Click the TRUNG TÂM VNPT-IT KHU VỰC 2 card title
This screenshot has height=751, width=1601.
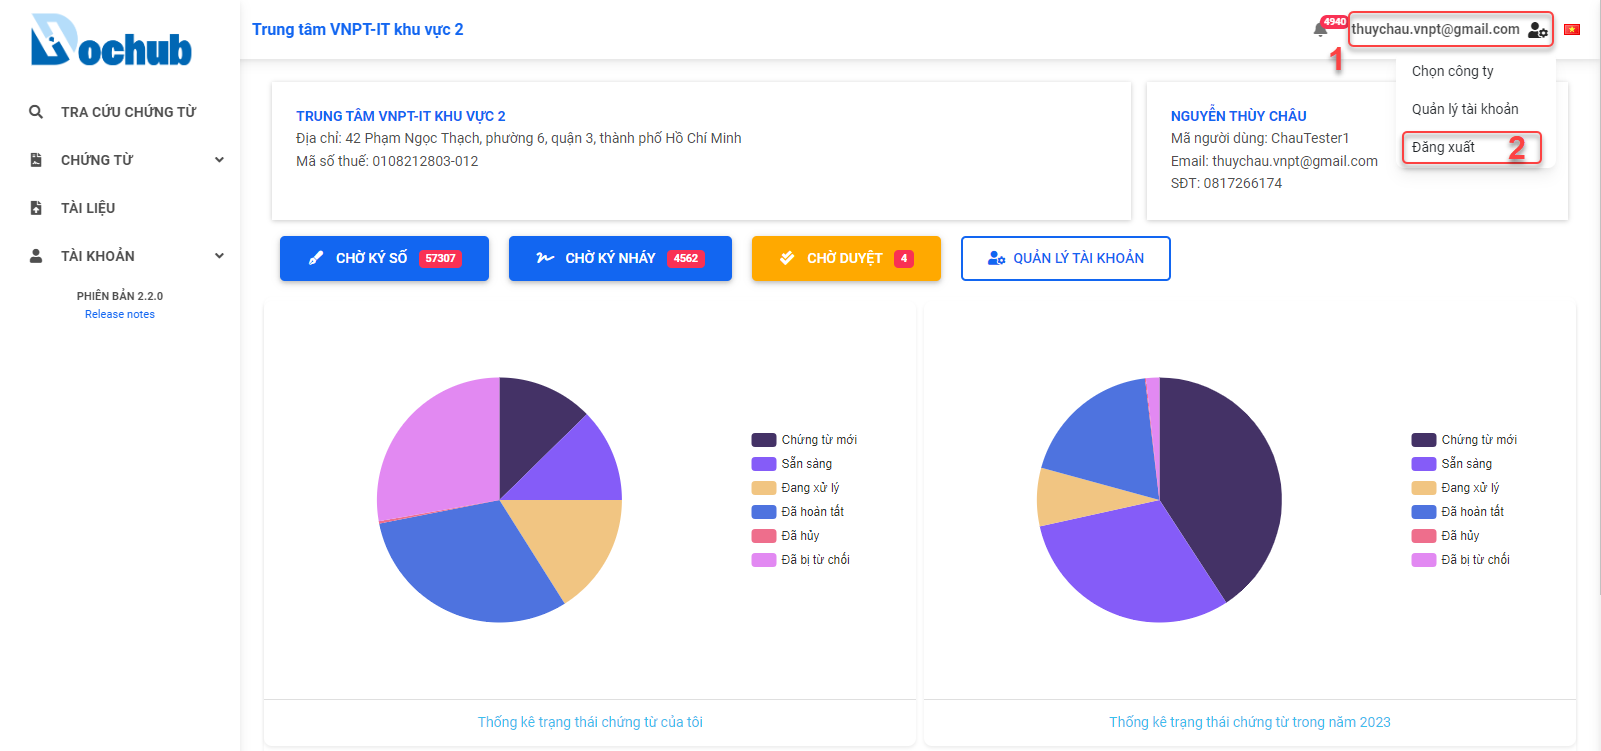[x=401, y=116]
